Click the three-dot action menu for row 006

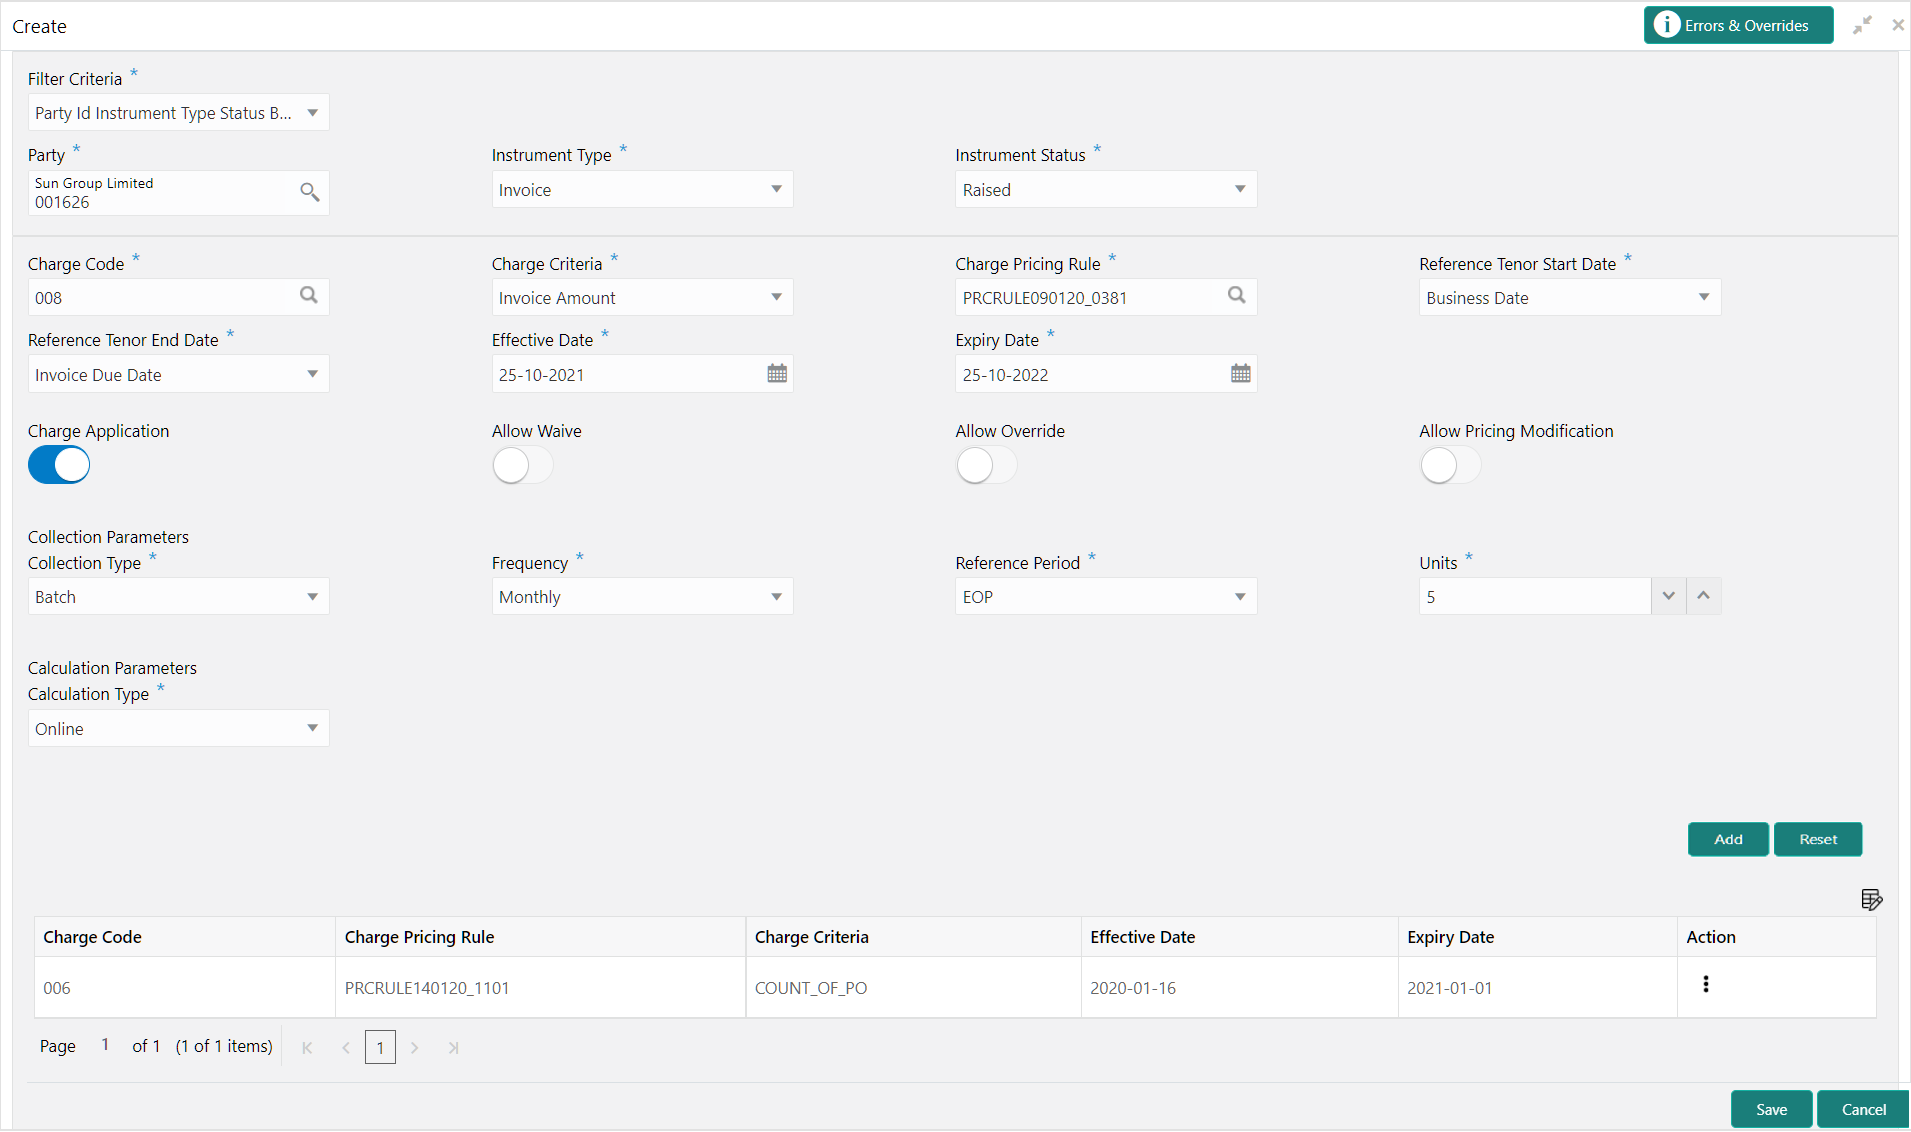pyautogui.click(x=1706, y=985)
